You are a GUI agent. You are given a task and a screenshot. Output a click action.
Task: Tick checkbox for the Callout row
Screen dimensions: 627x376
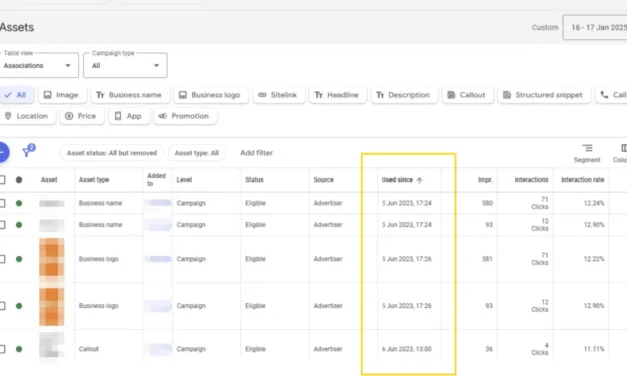pyautogui.click(x=2, y=349)
